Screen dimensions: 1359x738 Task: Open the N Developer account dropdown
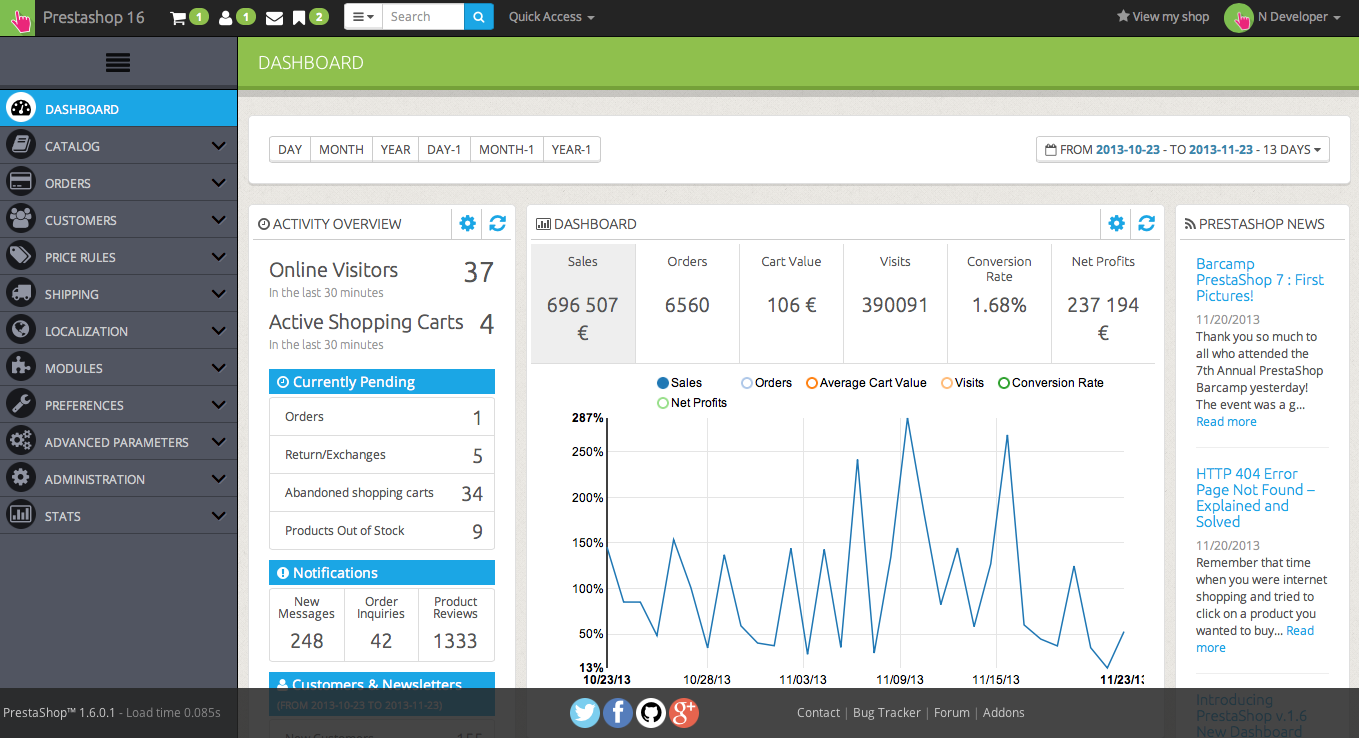[1282, 17]
